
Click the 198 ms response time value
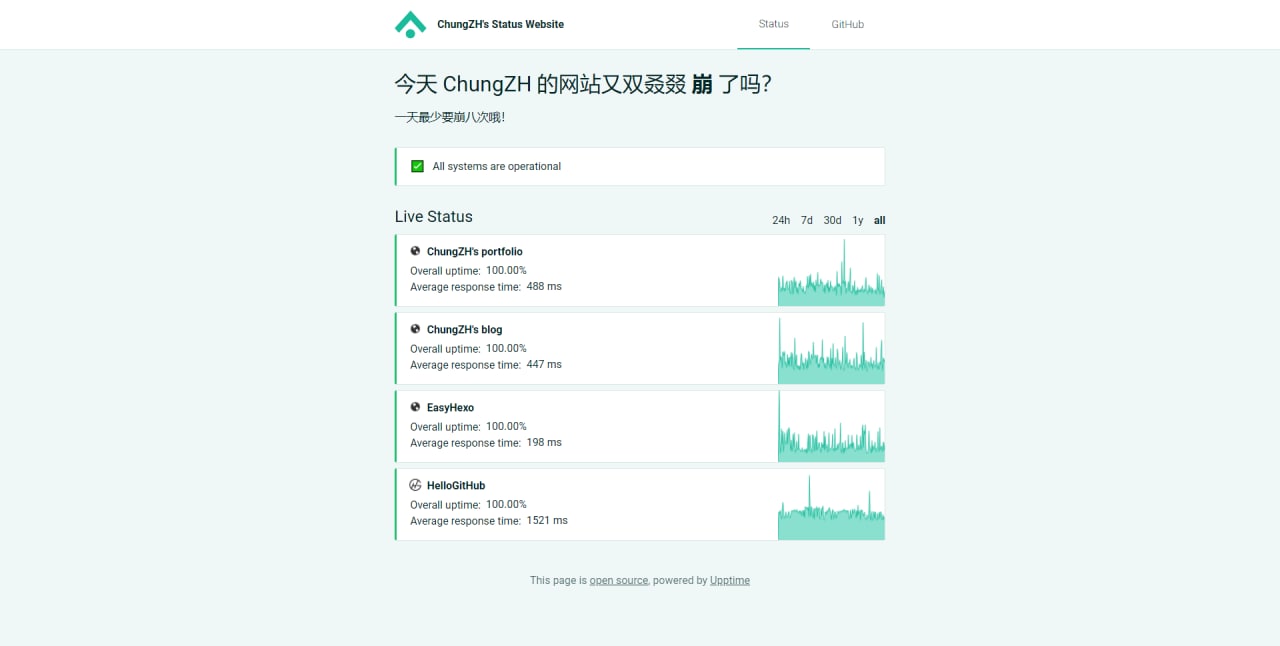(x=544, y=442)
